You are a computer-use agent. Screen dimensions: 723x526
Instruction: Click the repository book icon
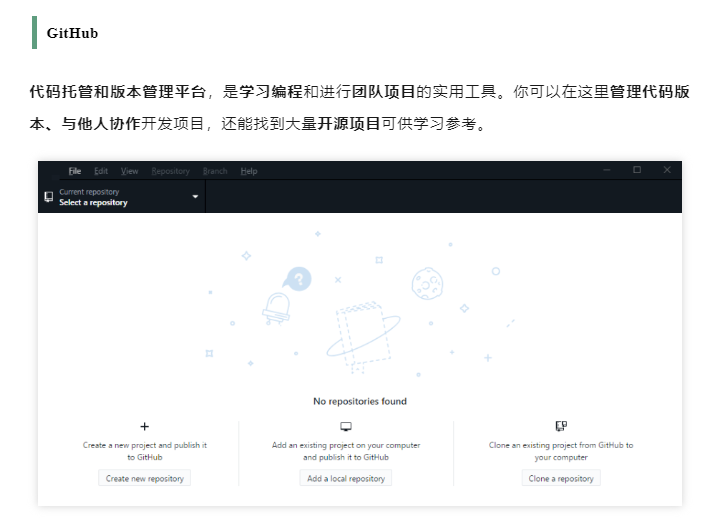48,197
